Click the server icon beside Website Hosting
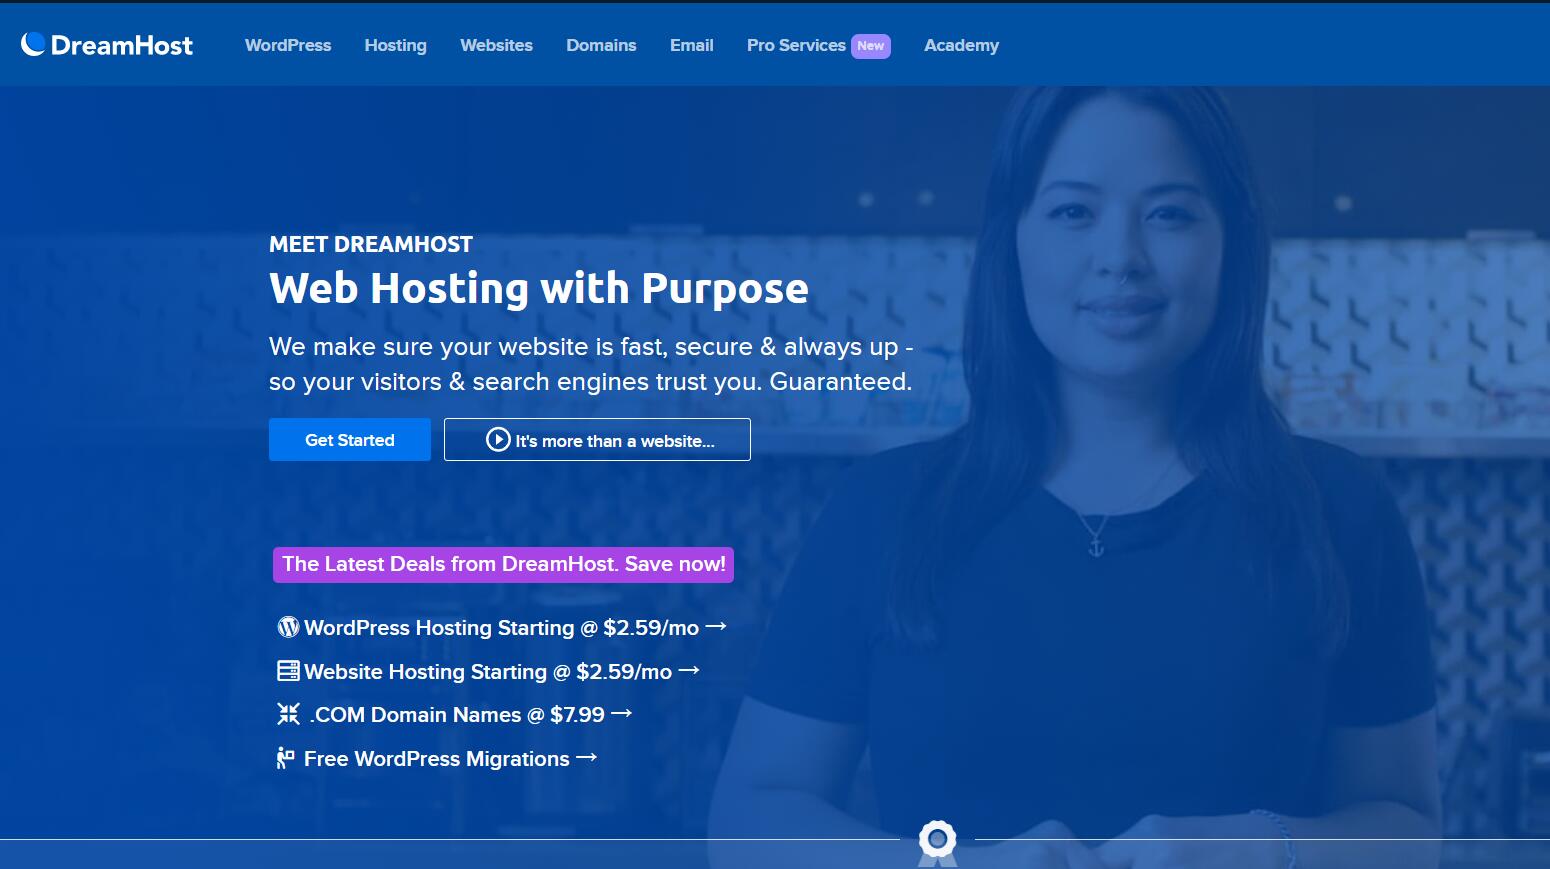 point(288,671)
